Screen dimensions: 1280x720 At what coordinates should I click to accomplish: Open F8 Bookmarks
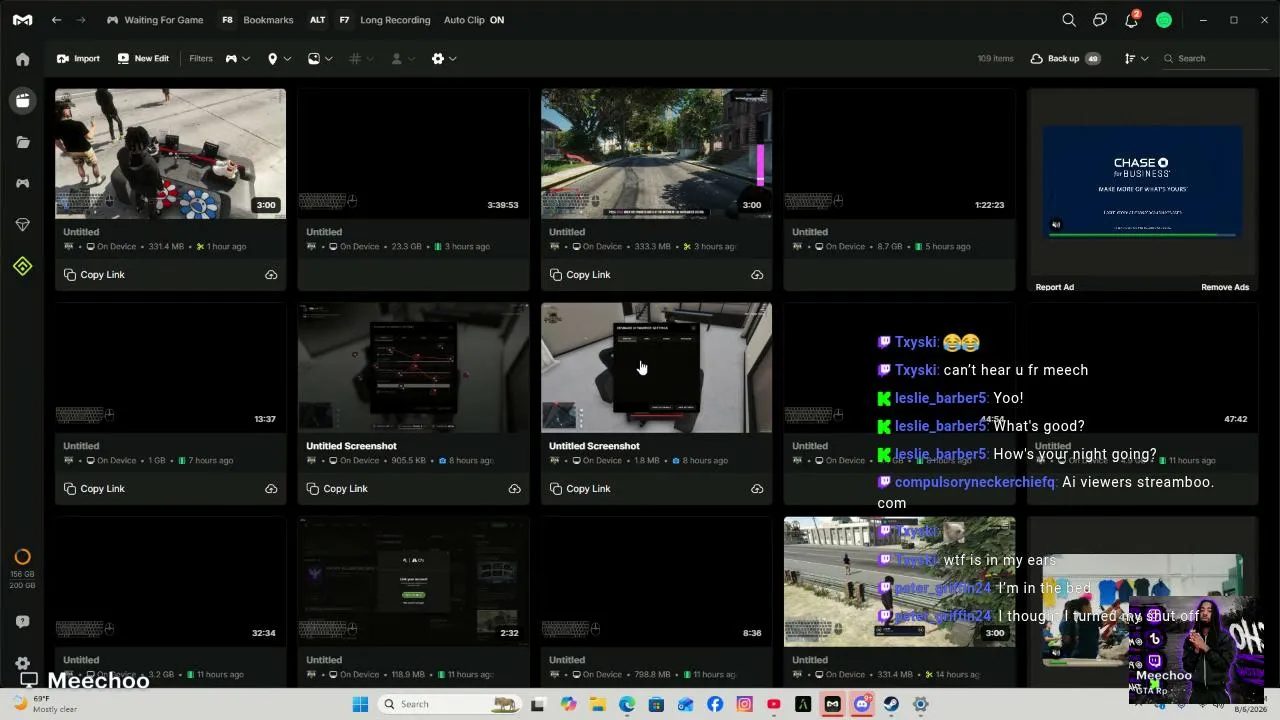(257, 20)
